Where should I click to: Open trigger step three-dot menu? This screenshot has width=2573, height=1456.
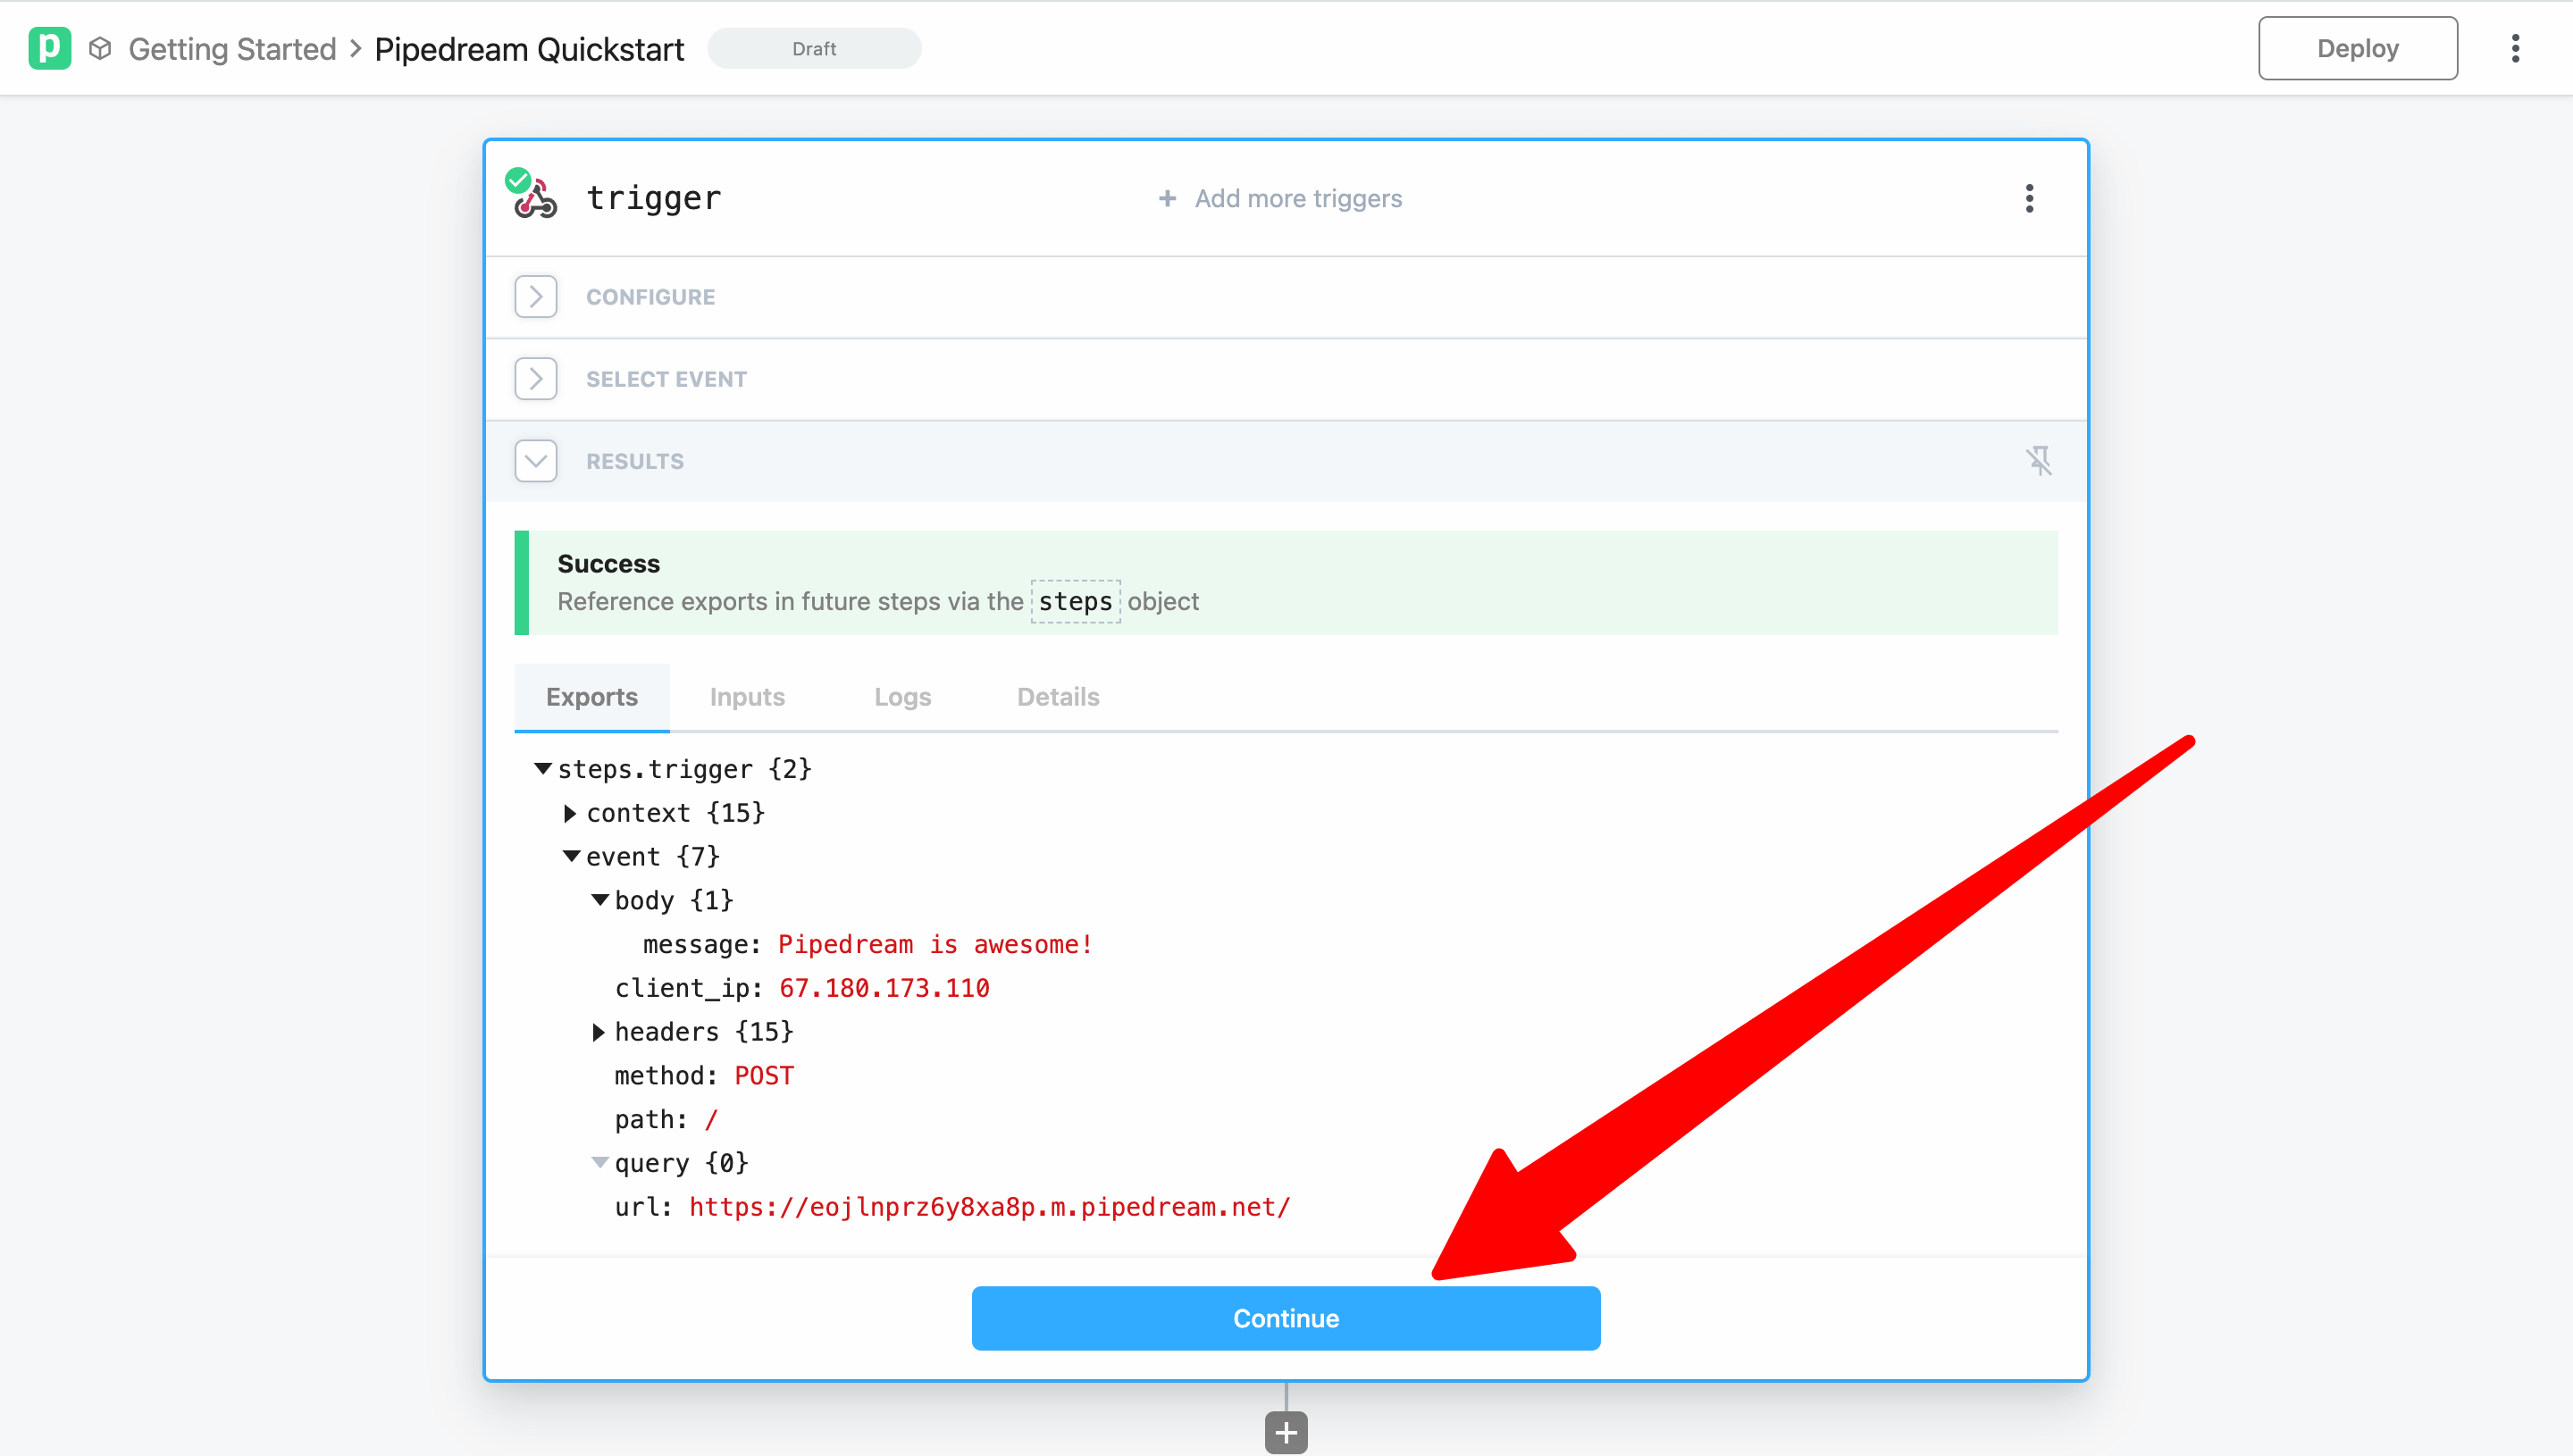2029,198
